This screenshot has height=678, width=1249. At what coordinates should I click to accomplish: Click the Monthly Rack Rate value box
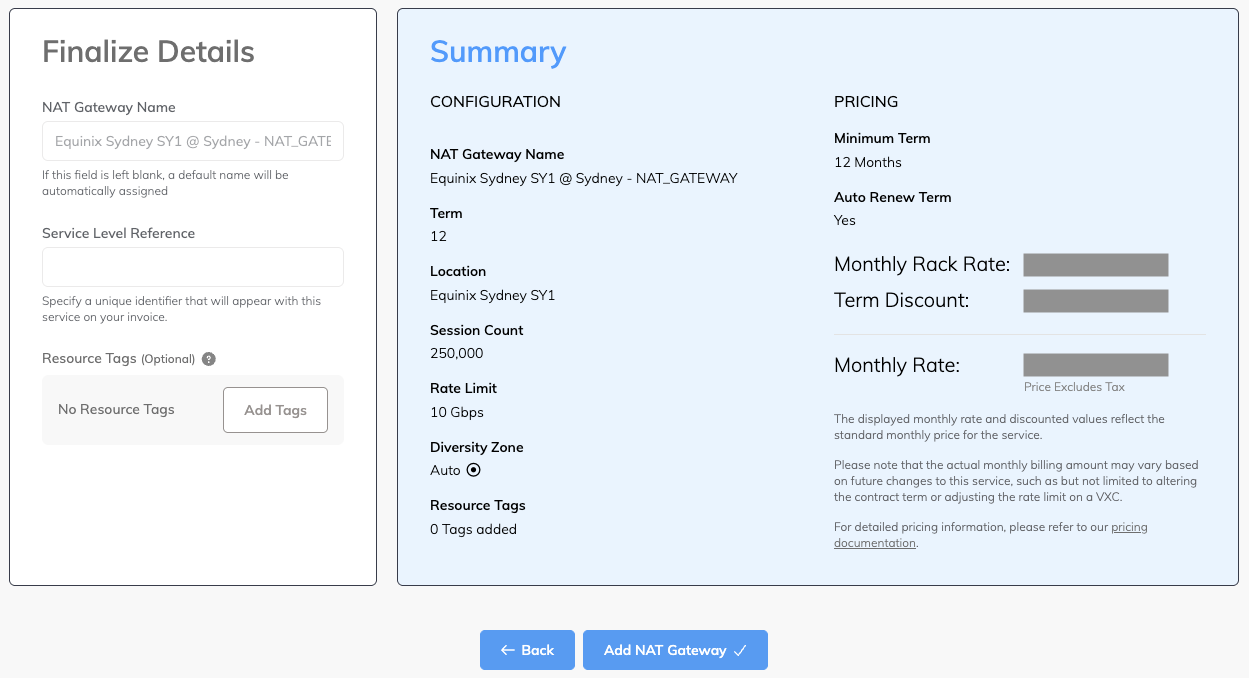point(1095,265)
